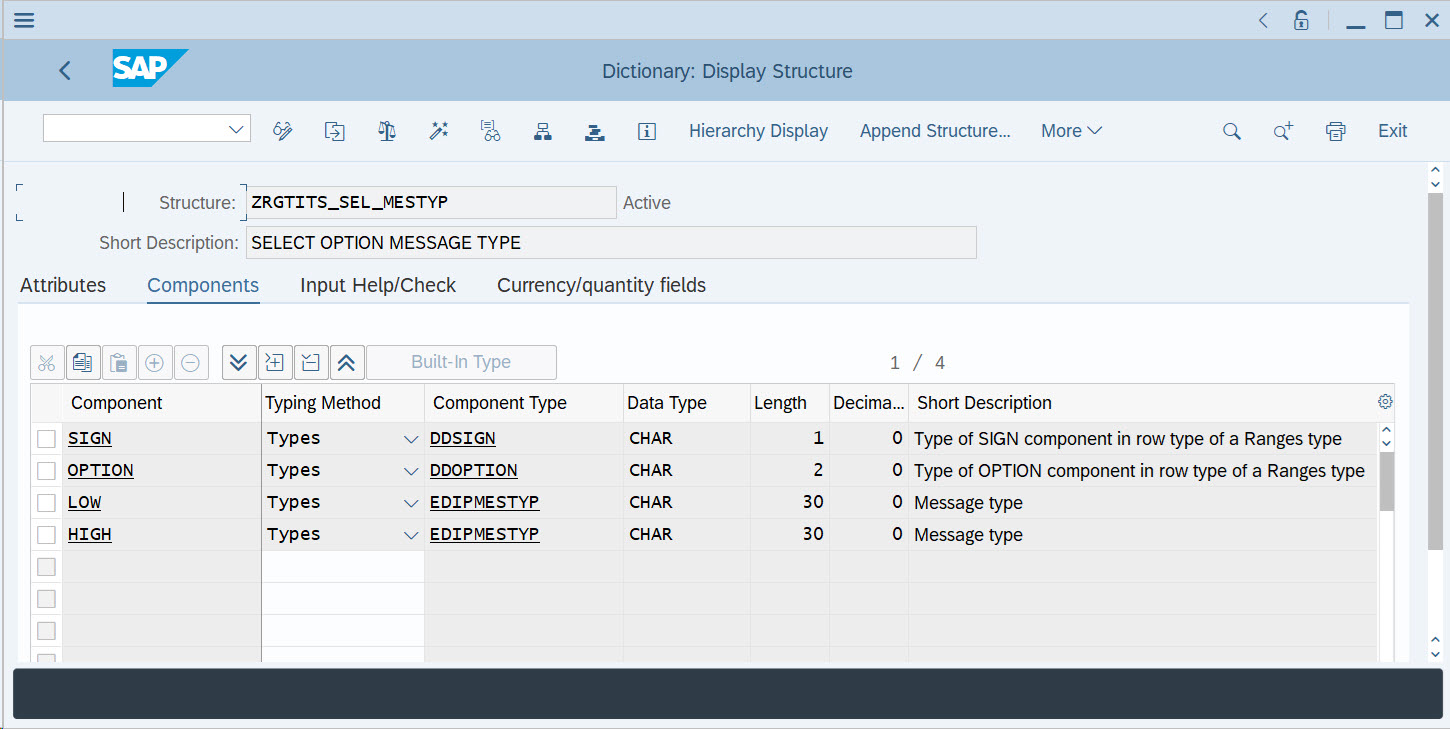Expand the More menu in toolbar
The width and height of the screenshot is (1450, 729).
1071,131
